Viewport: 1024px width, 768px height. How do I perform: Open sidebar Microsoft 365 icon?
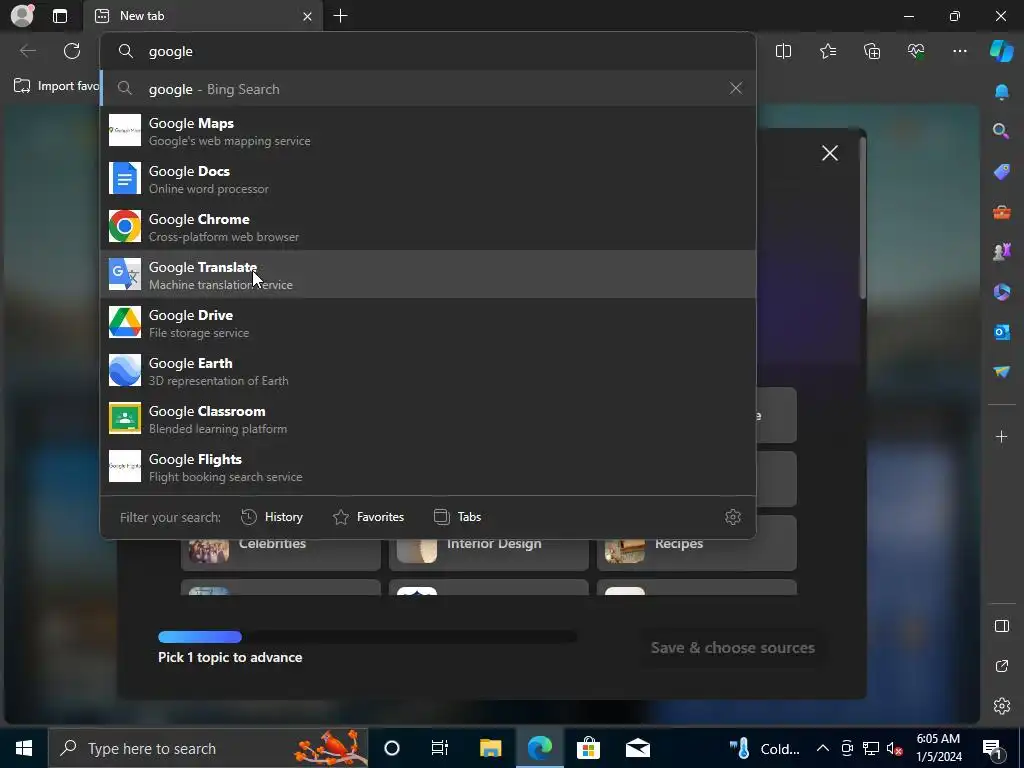[x=1001, y=292]
